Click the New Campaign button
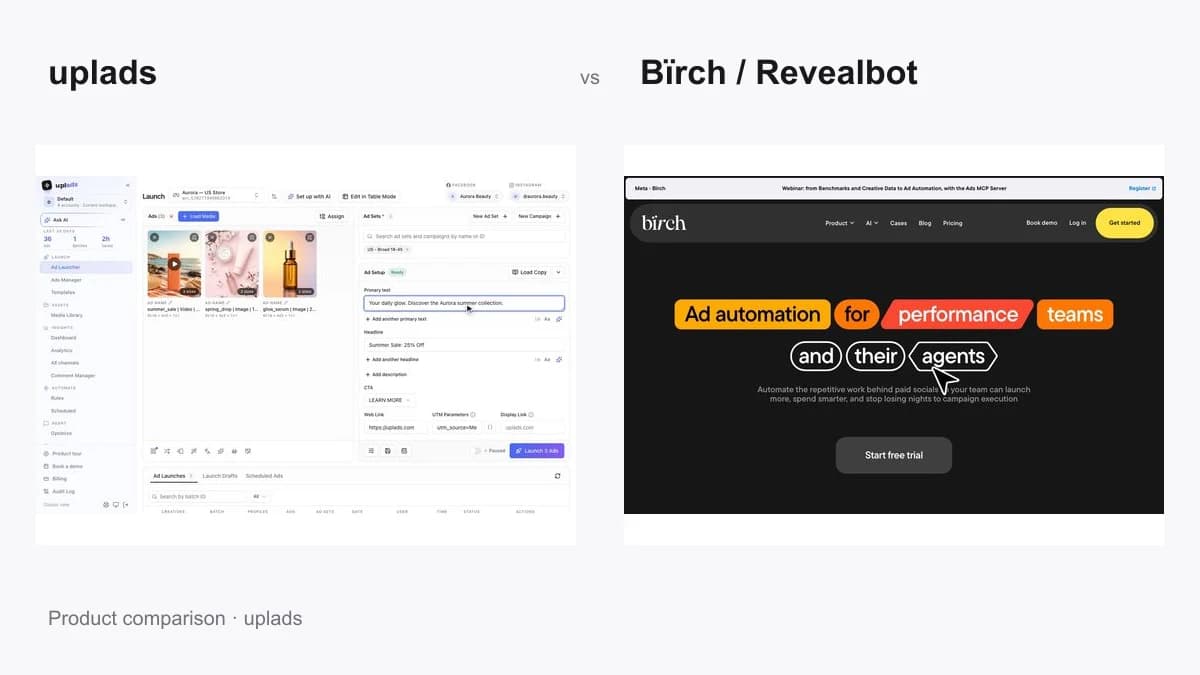The width and height of the screenshot is (1200, 675). coord(539,216)
